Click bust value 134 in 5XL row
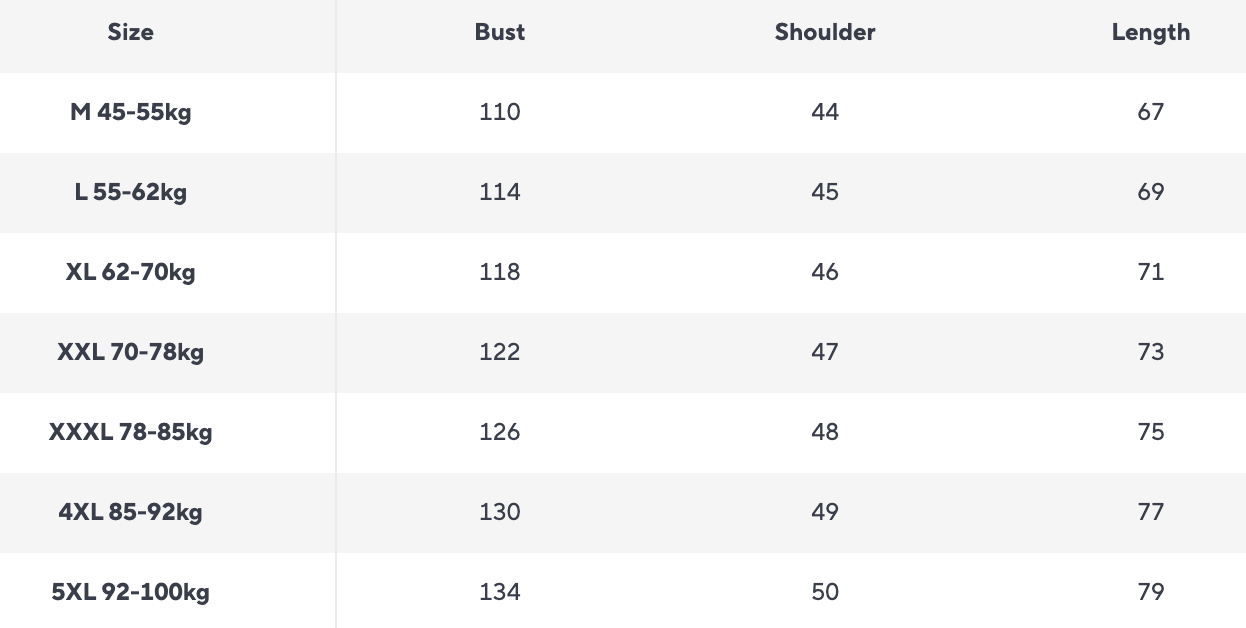 [x=500, y=592]
